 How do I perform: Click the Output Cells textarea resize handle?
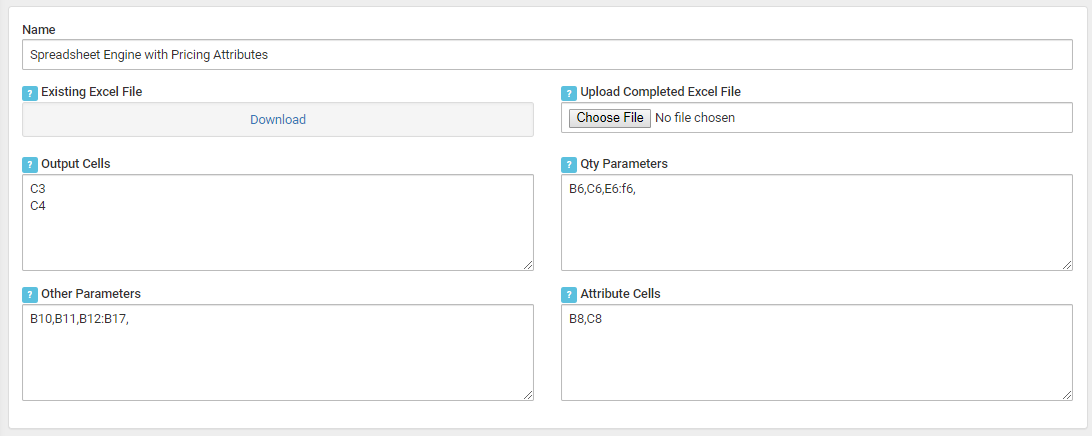528,265
